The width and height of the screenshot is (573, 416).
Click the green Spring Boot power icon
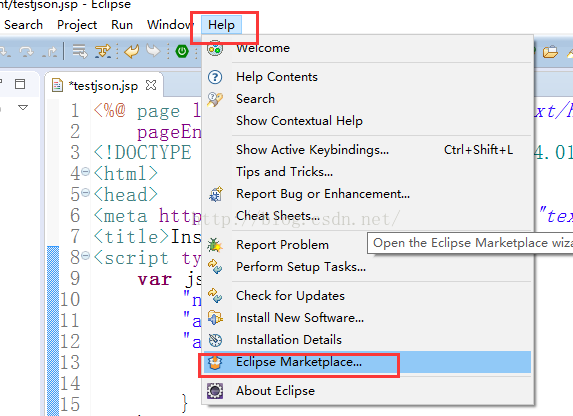(182, 51)
